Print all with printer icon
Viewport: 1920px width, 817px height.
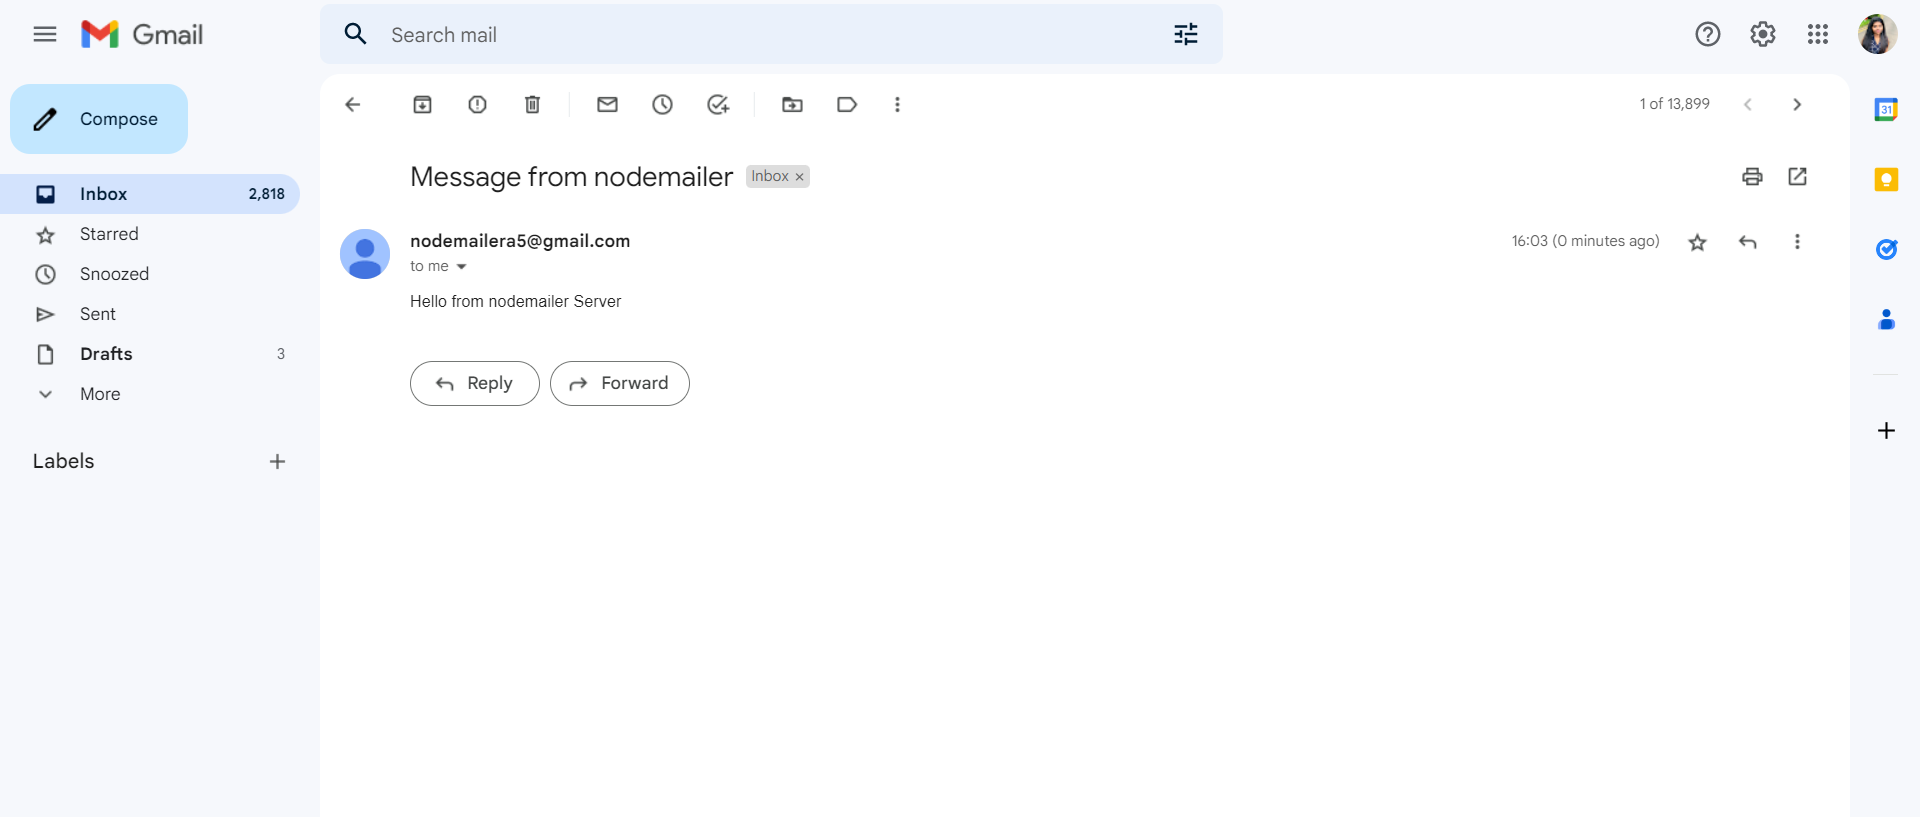click(x=1752, y=176)
